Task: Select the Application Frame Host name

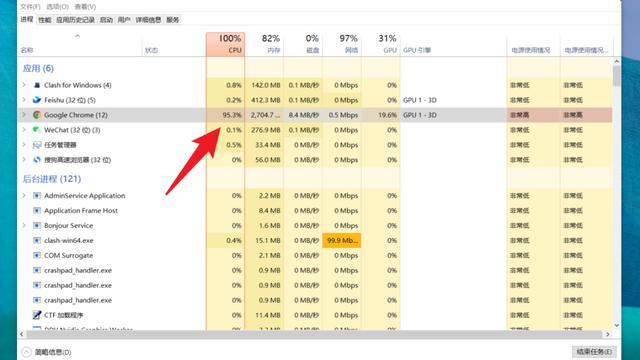Action: tap(81, 211)
